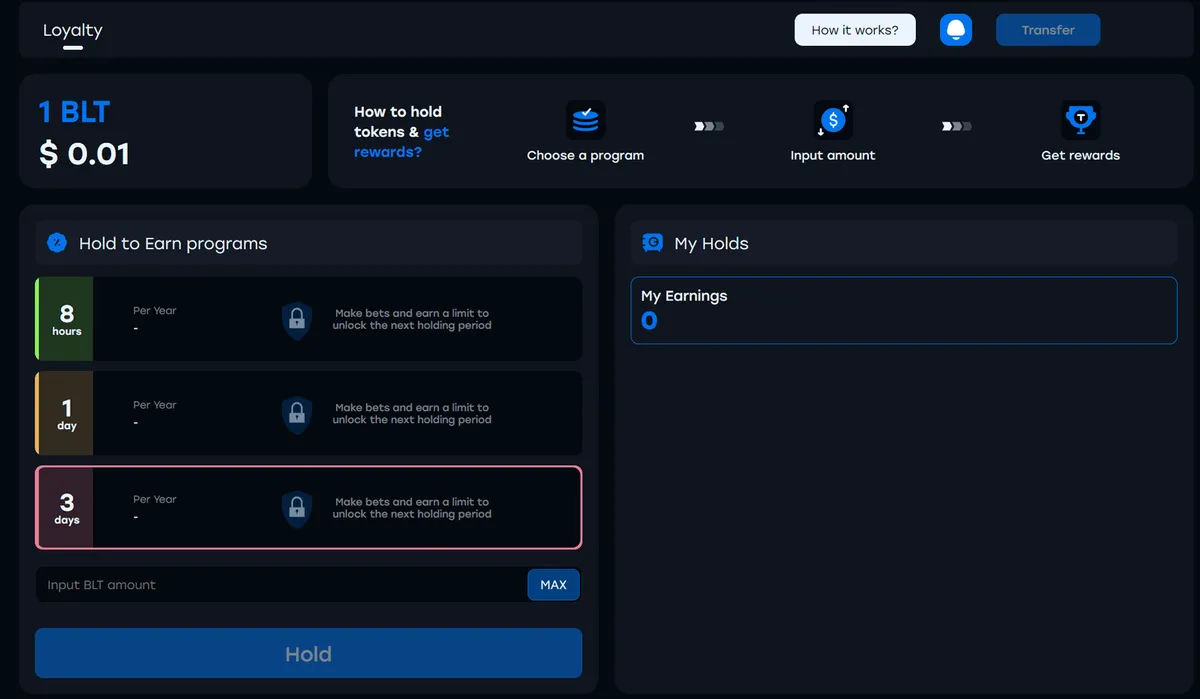Click the progress dots after Choose a program

coord(709,125)
